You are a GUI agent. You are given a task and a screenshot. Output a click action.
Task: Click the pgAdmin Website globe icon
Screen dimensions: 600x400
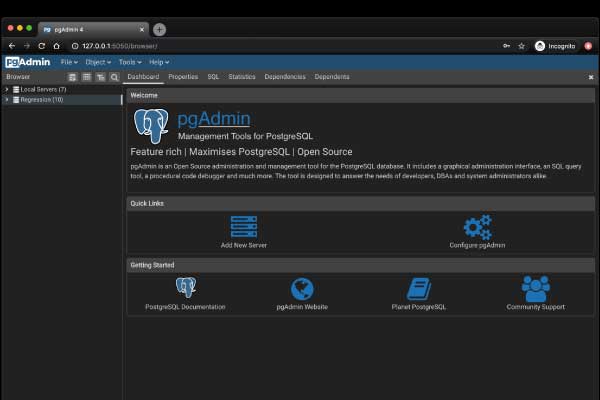pos(302,289)
